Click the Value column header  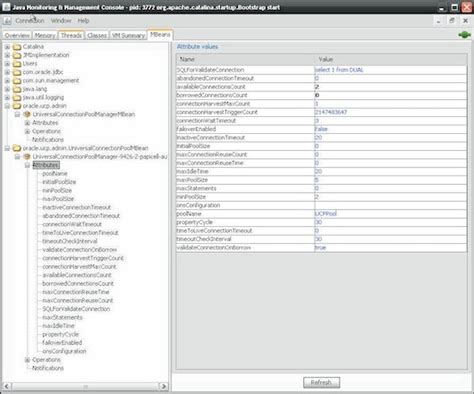(390, 59)
